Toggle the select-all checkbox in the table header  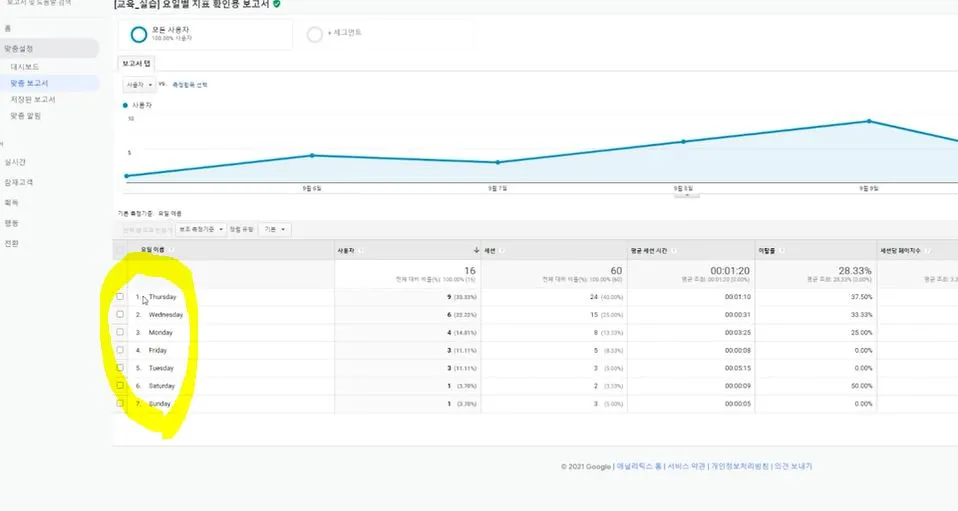click(x=120, y=250)
